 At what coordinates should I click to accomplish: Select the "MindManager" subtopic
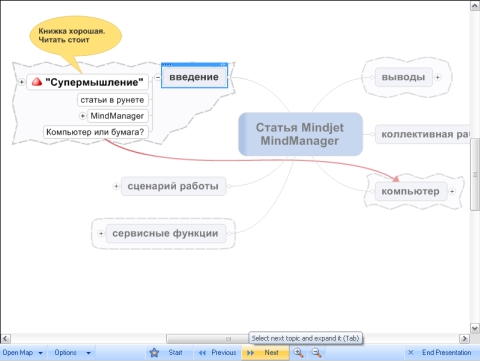(118, 116)
